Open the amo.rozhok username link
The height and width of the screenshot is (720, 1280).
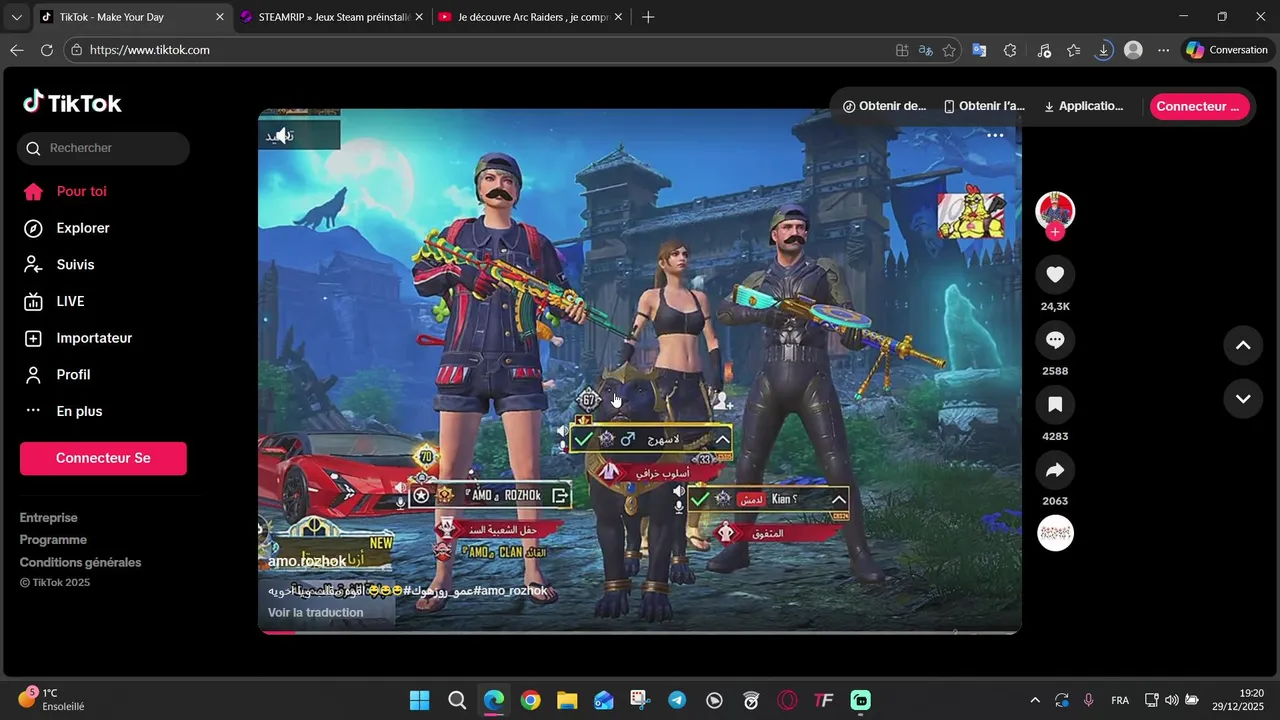point(307,561)
